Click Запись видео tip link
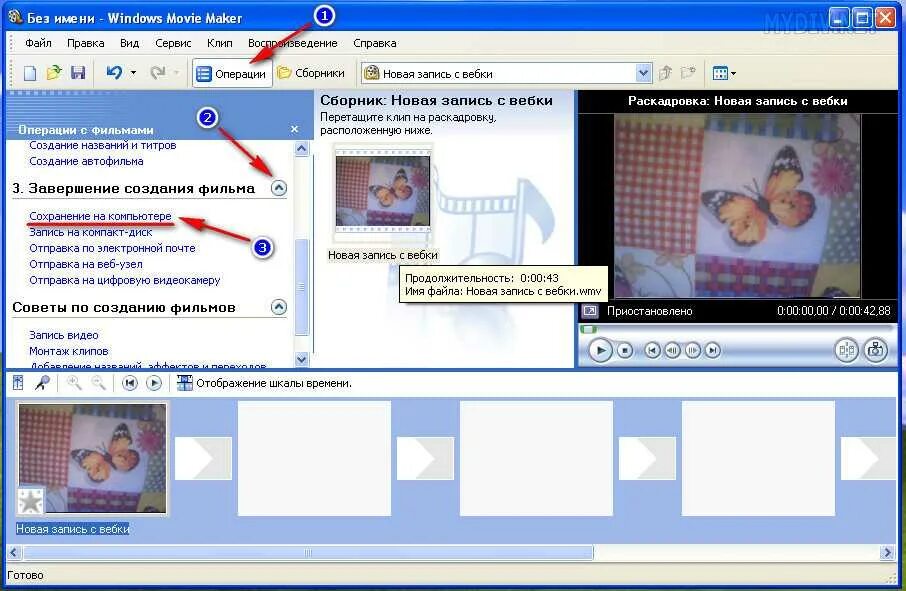Image resolution: width=906 pixels, height=591 pixels. [64, 335]
